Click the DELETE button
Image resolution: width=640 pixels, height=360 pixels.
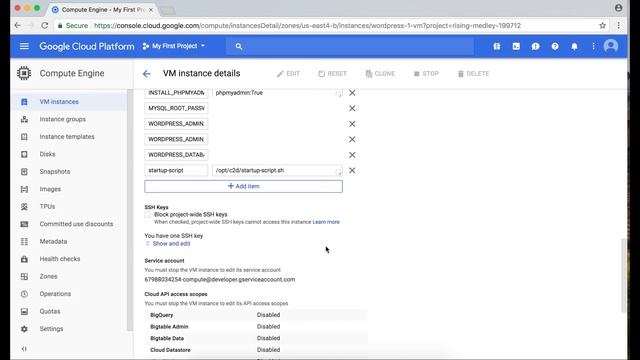[x=473, y=74]
